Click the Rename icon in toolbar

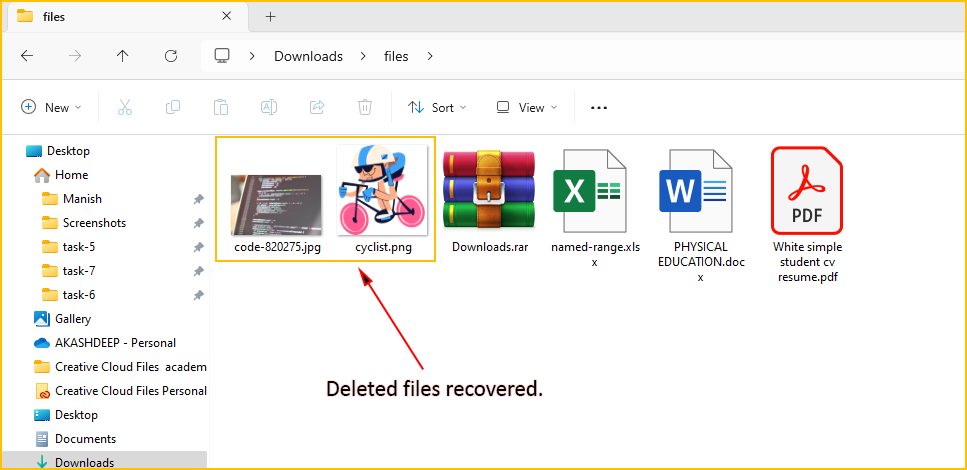pyautogui.click(x=269, y=108)
